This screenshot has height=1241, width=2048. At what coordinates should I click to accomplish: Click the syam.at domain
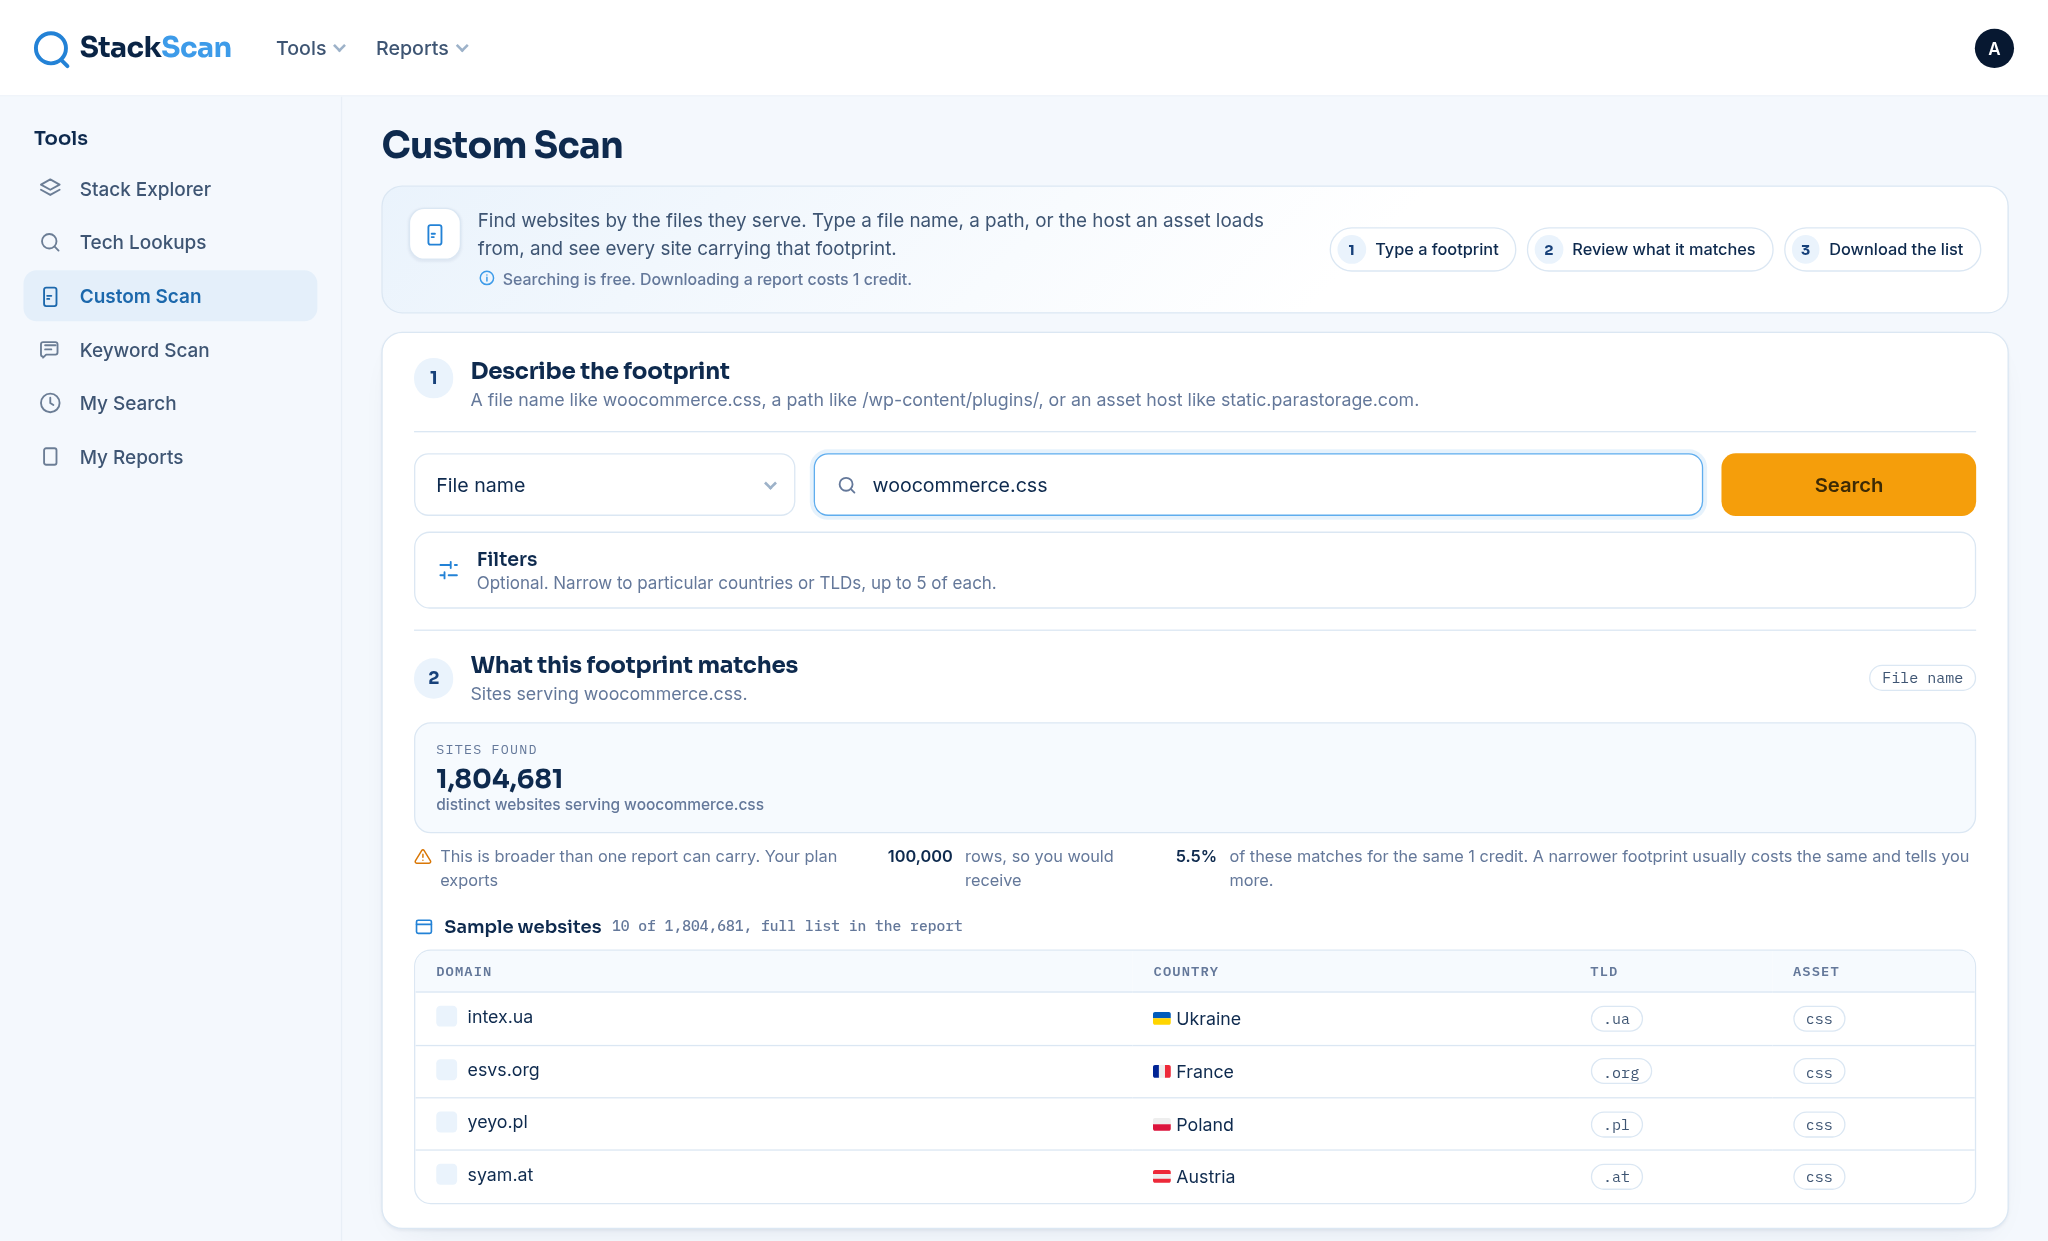(x=500, y=1175)
